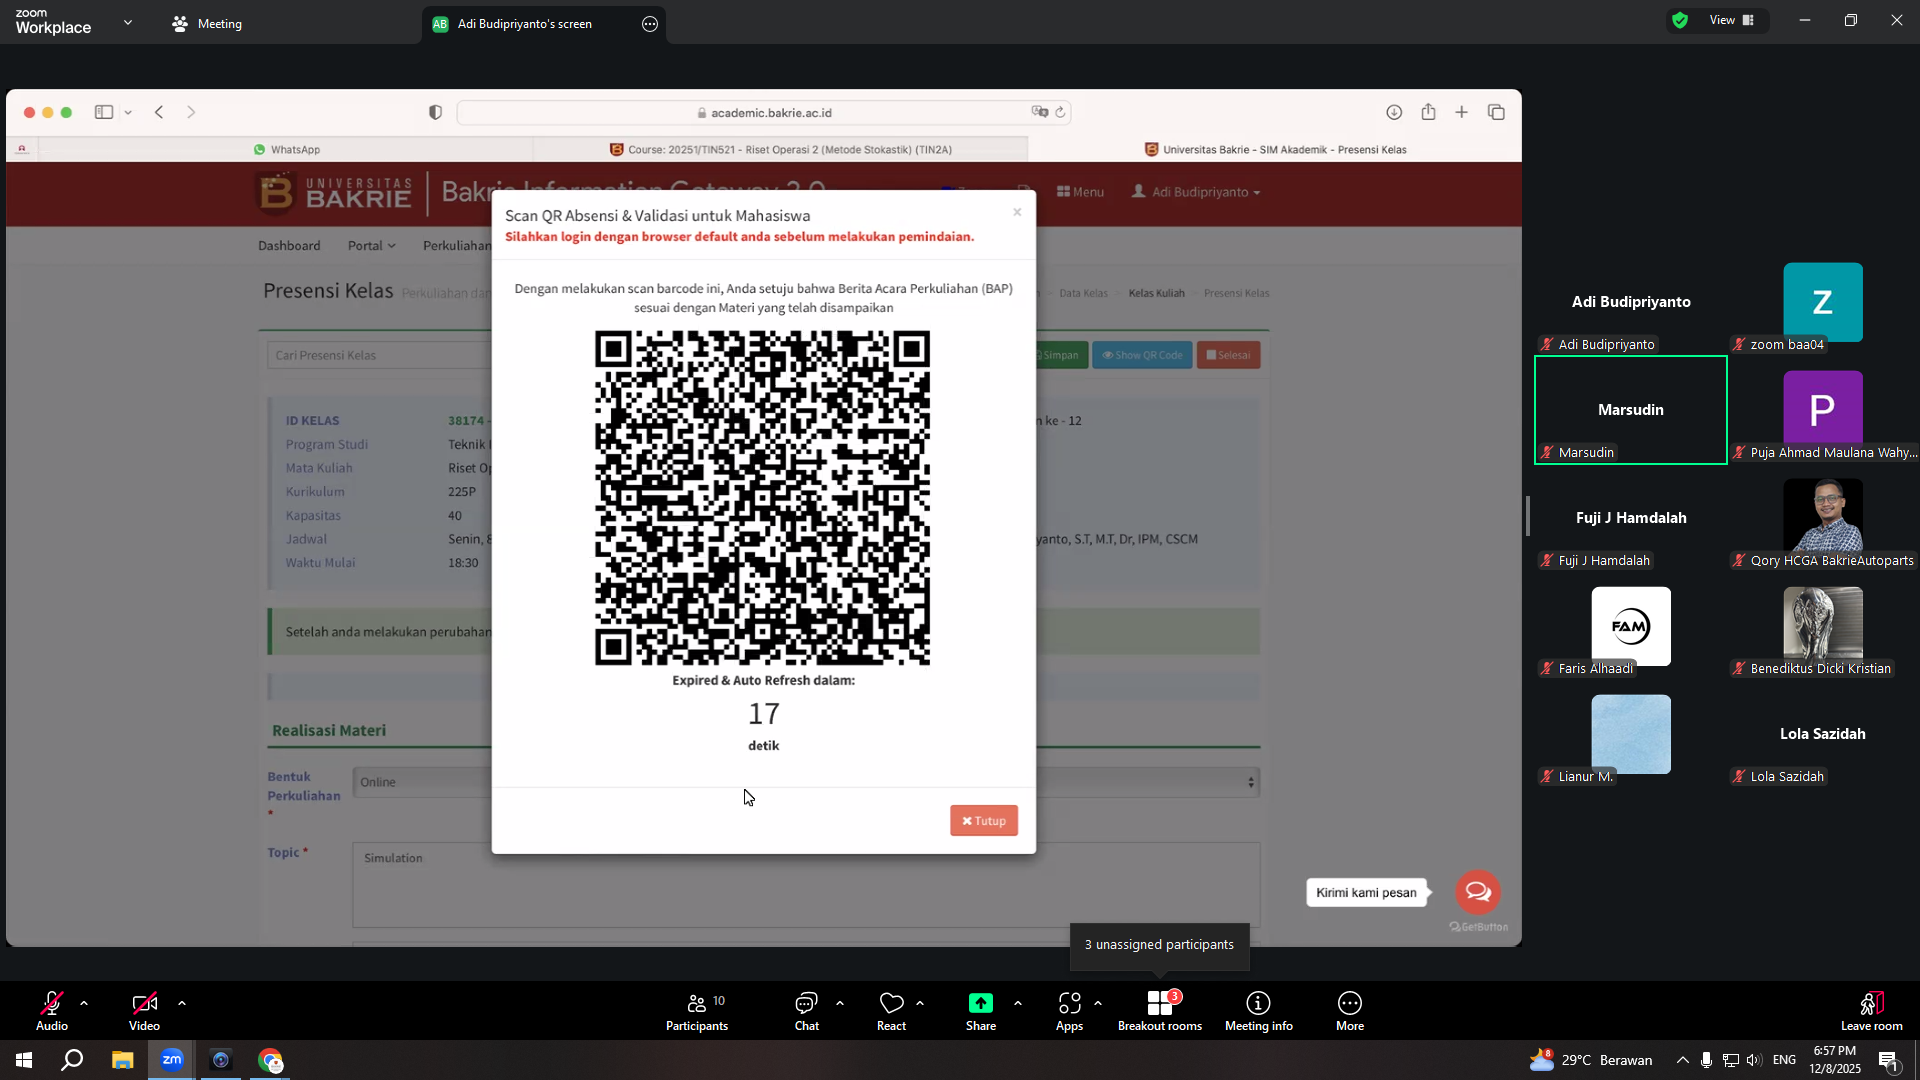
Task: Click the green encryption shield icon
Action: (1680, 20)
